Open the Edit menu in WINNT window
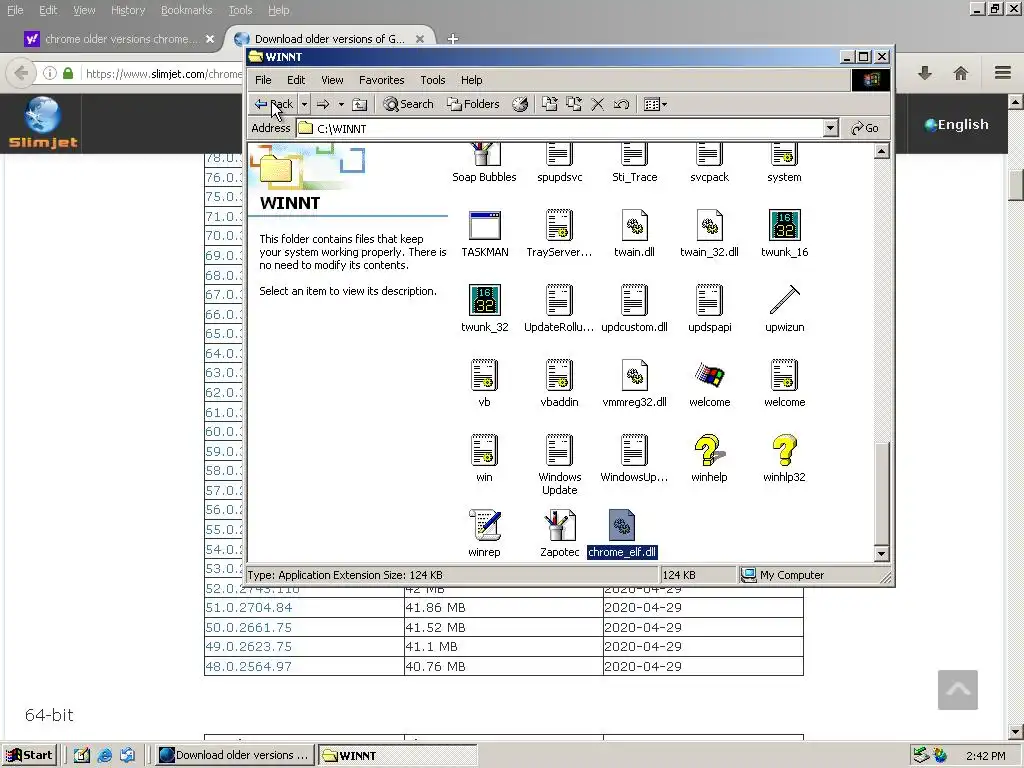 click(x=296, y=80)
